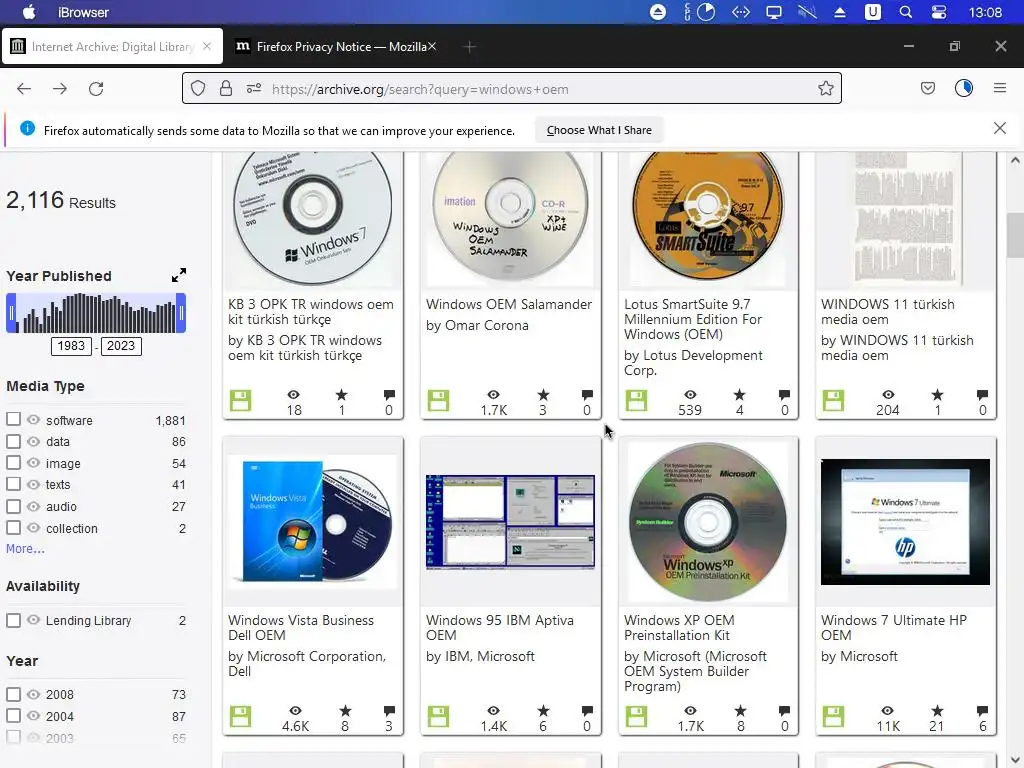Click the eject icon in menu bar
Viewport: 1024px width, 768px height.
840,12
